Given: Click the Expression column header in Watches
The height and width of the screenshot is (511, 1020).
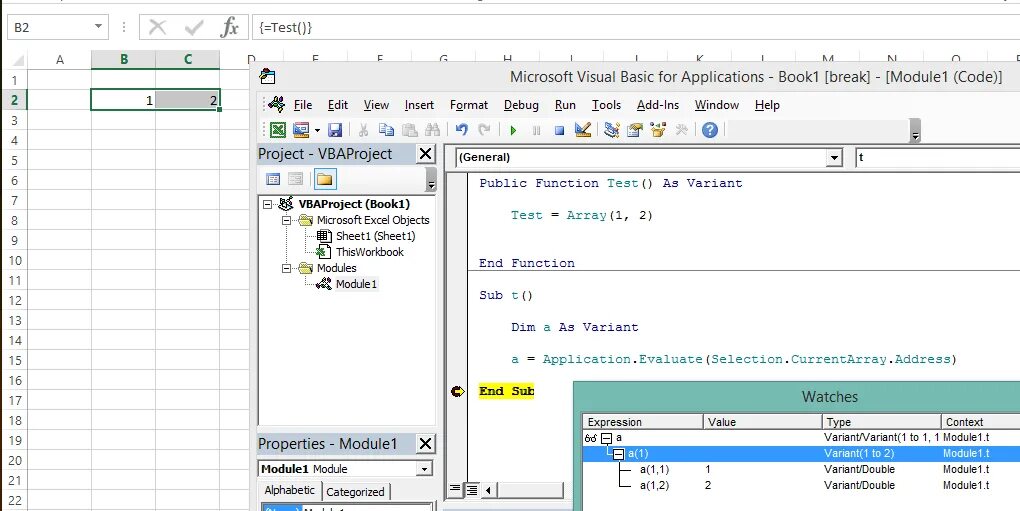Looking at the screenshot, I should [643, 422].
